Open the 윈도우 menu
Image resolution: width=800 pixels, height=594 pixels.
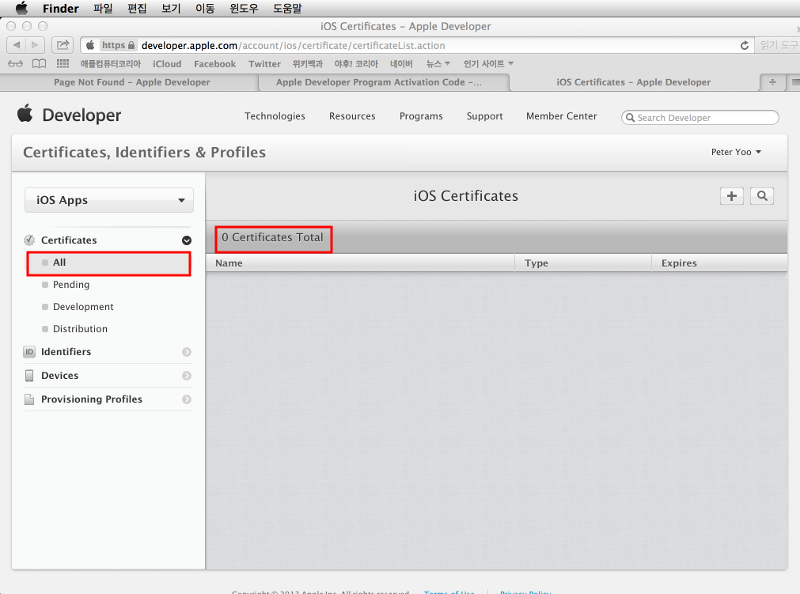pos(244,9)
